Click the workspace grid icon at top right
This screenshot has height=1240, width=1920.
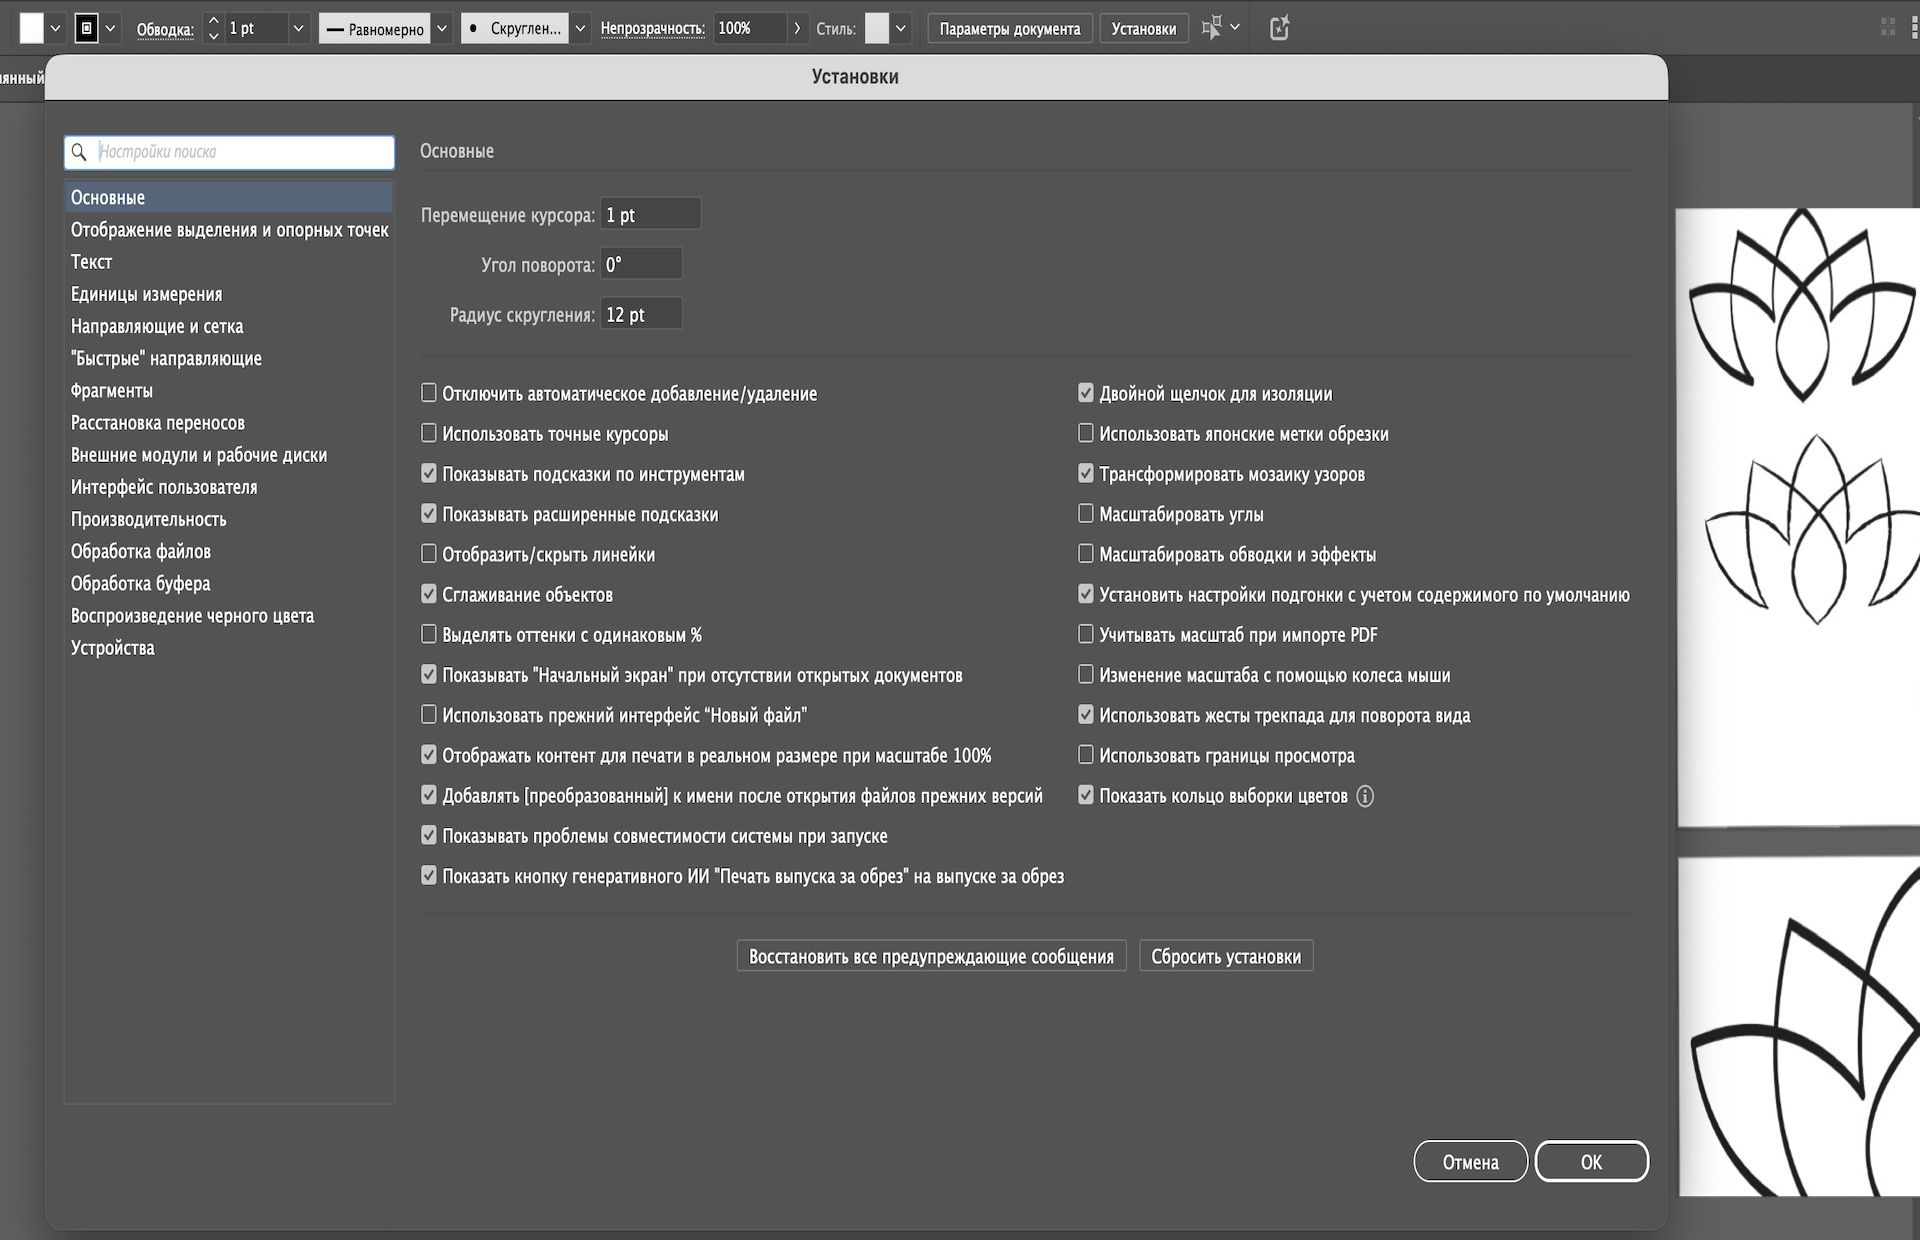[1887, 28]
